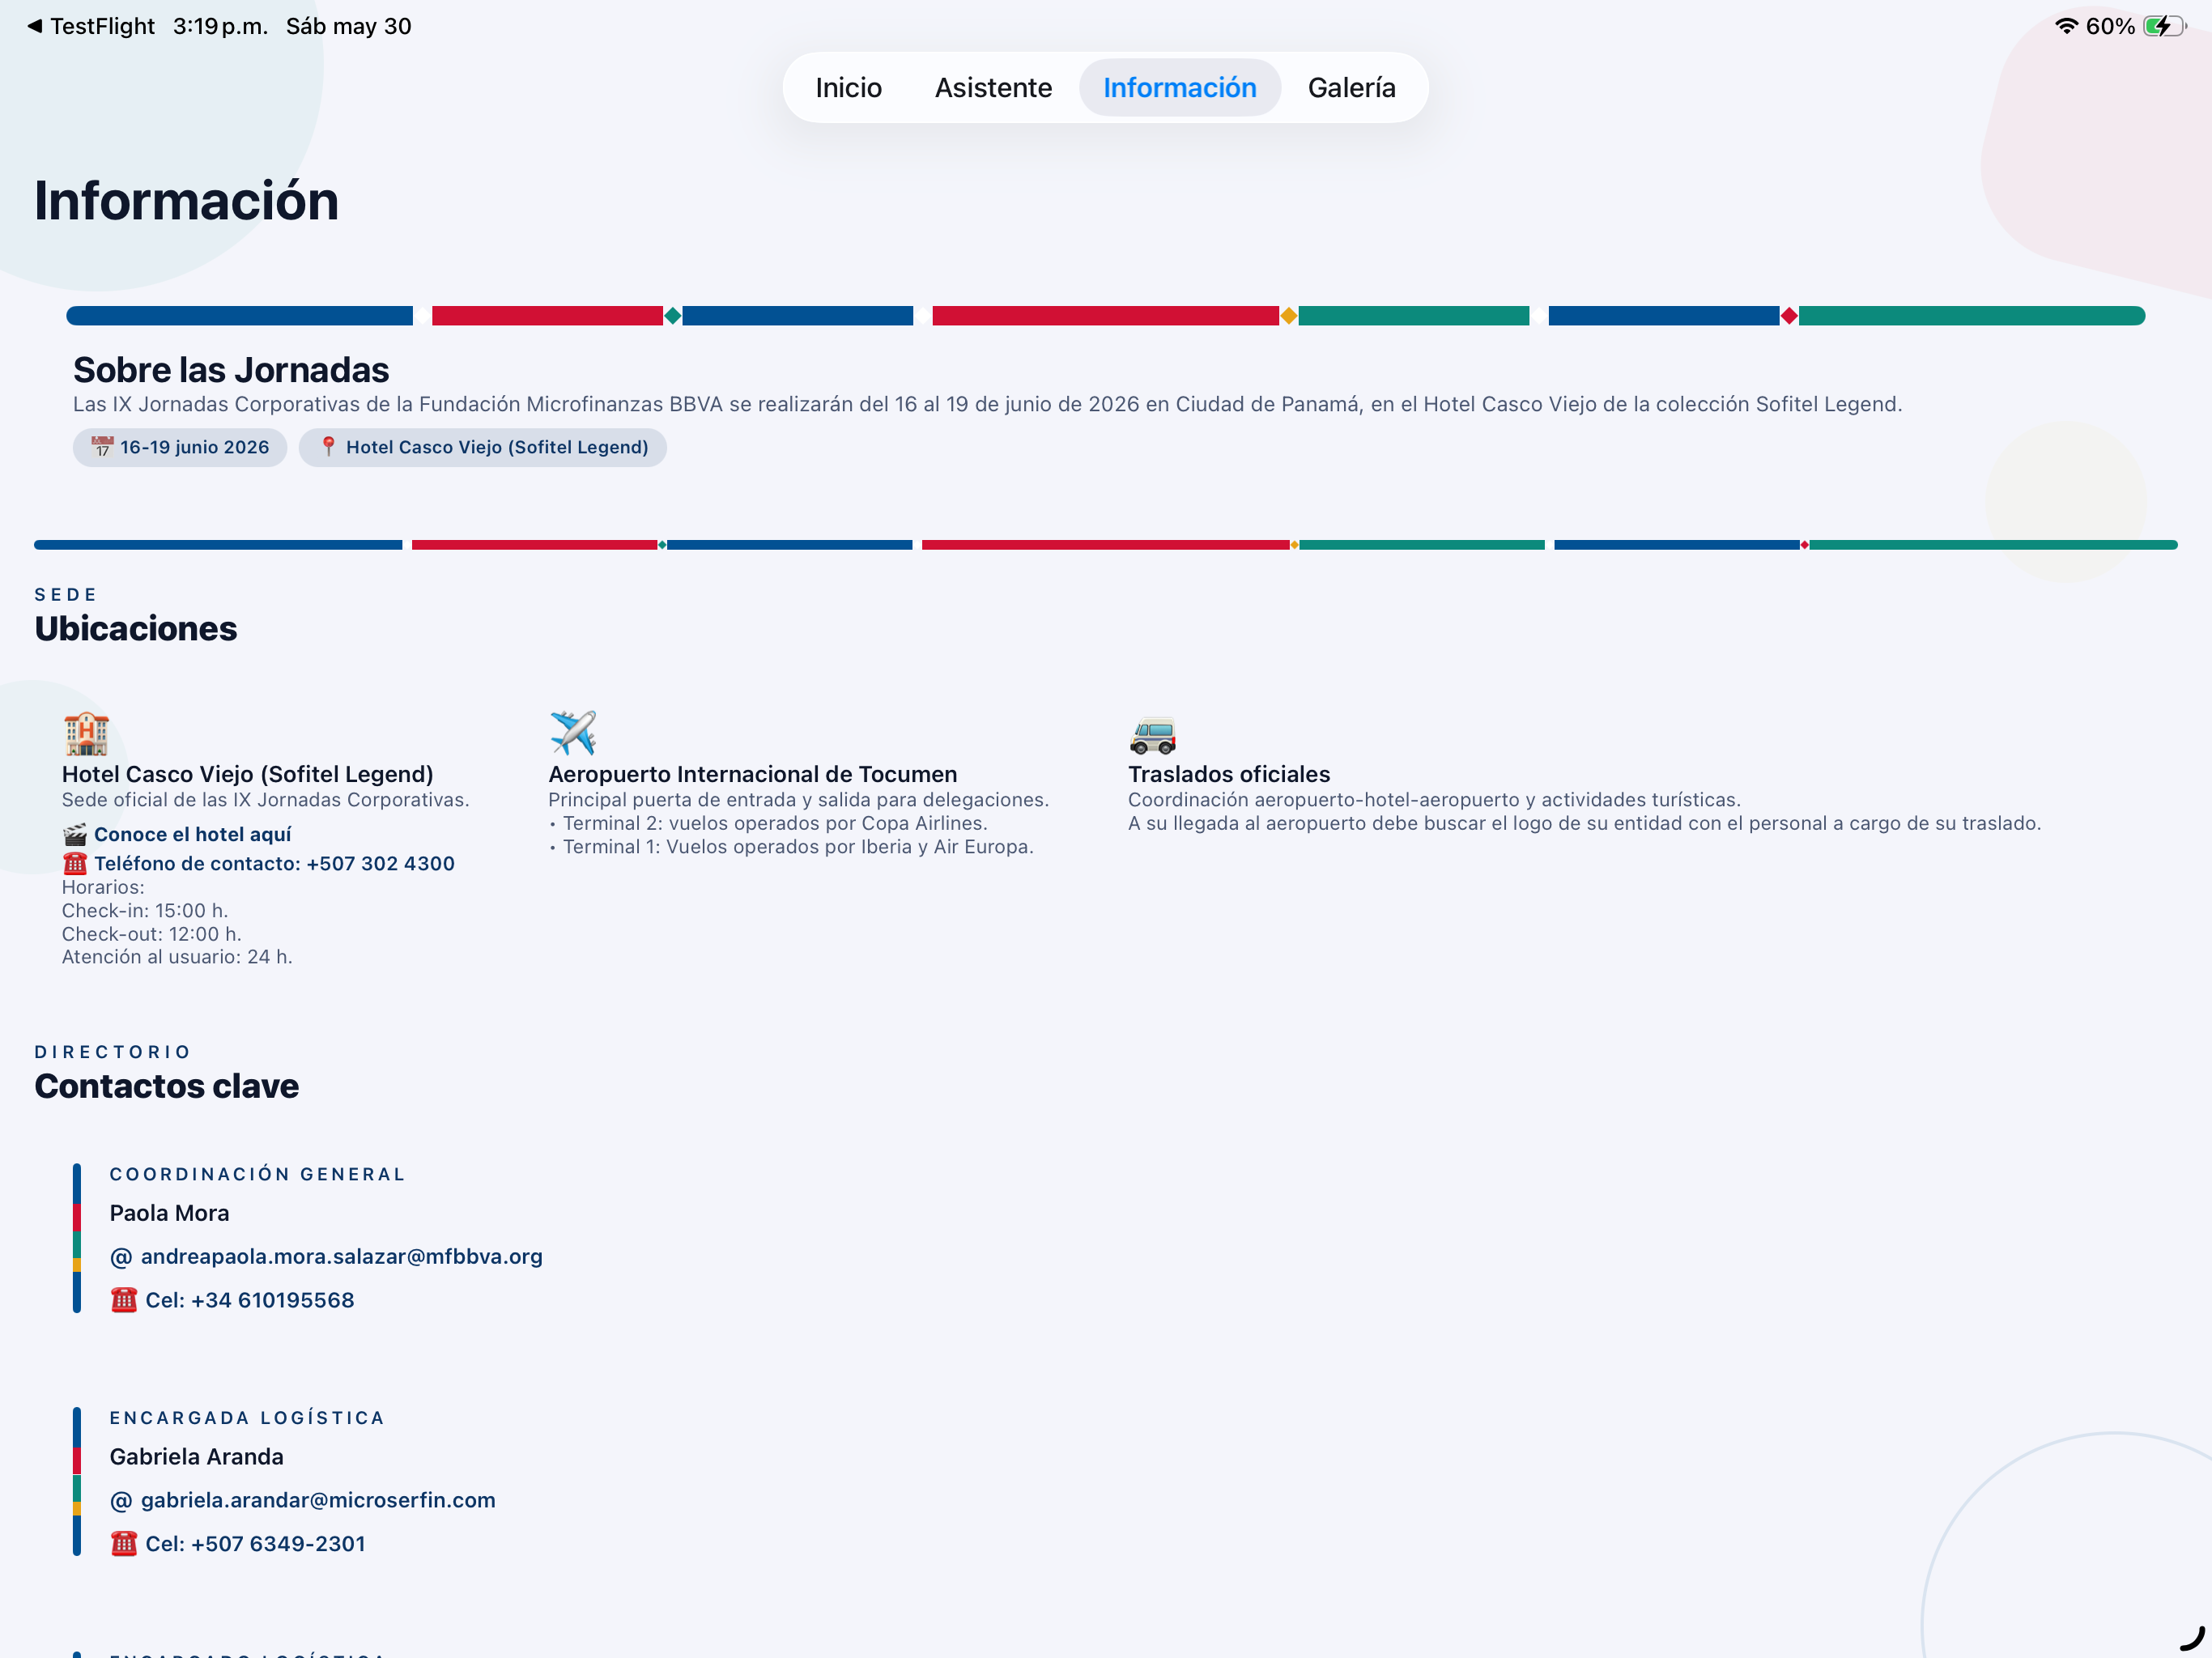Click the 'Hotel Casco Viejo (Sofitel Legend)' card title
This screenshot has width=2212, height=1658.
click(248, 774)
